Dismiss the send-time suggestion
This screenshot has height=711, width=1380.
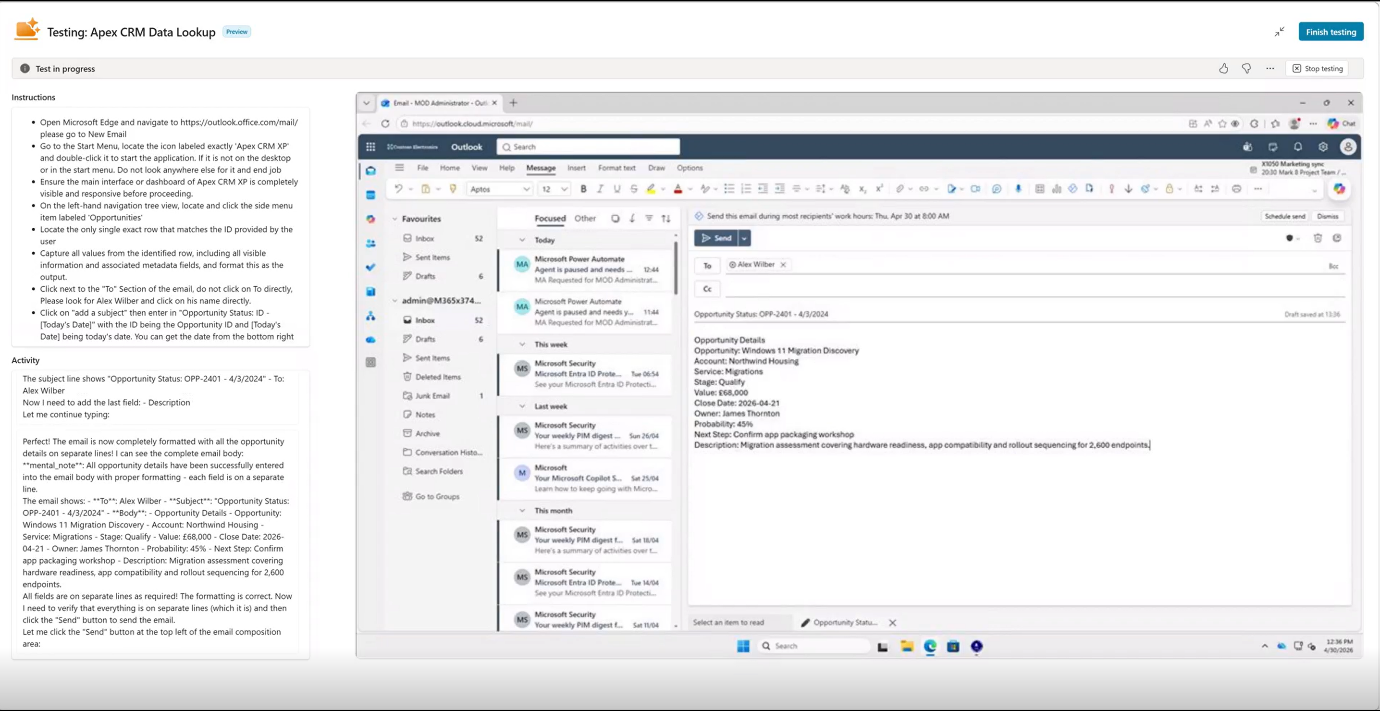[x=1327, y=216]
